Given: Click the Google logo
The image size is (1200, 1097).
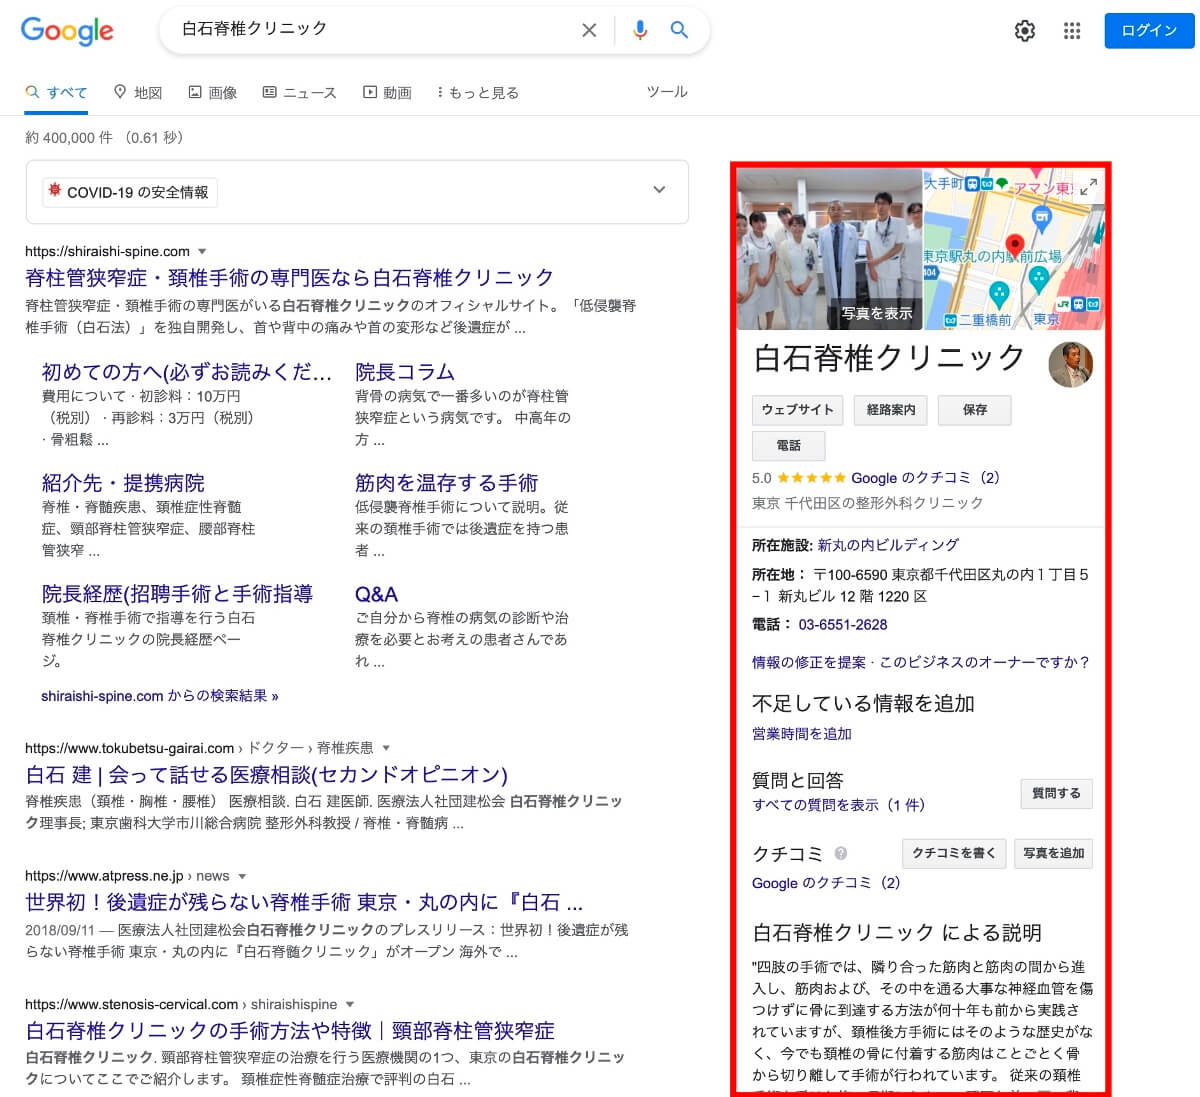Looking at the screenshot, I should point(67,31).
